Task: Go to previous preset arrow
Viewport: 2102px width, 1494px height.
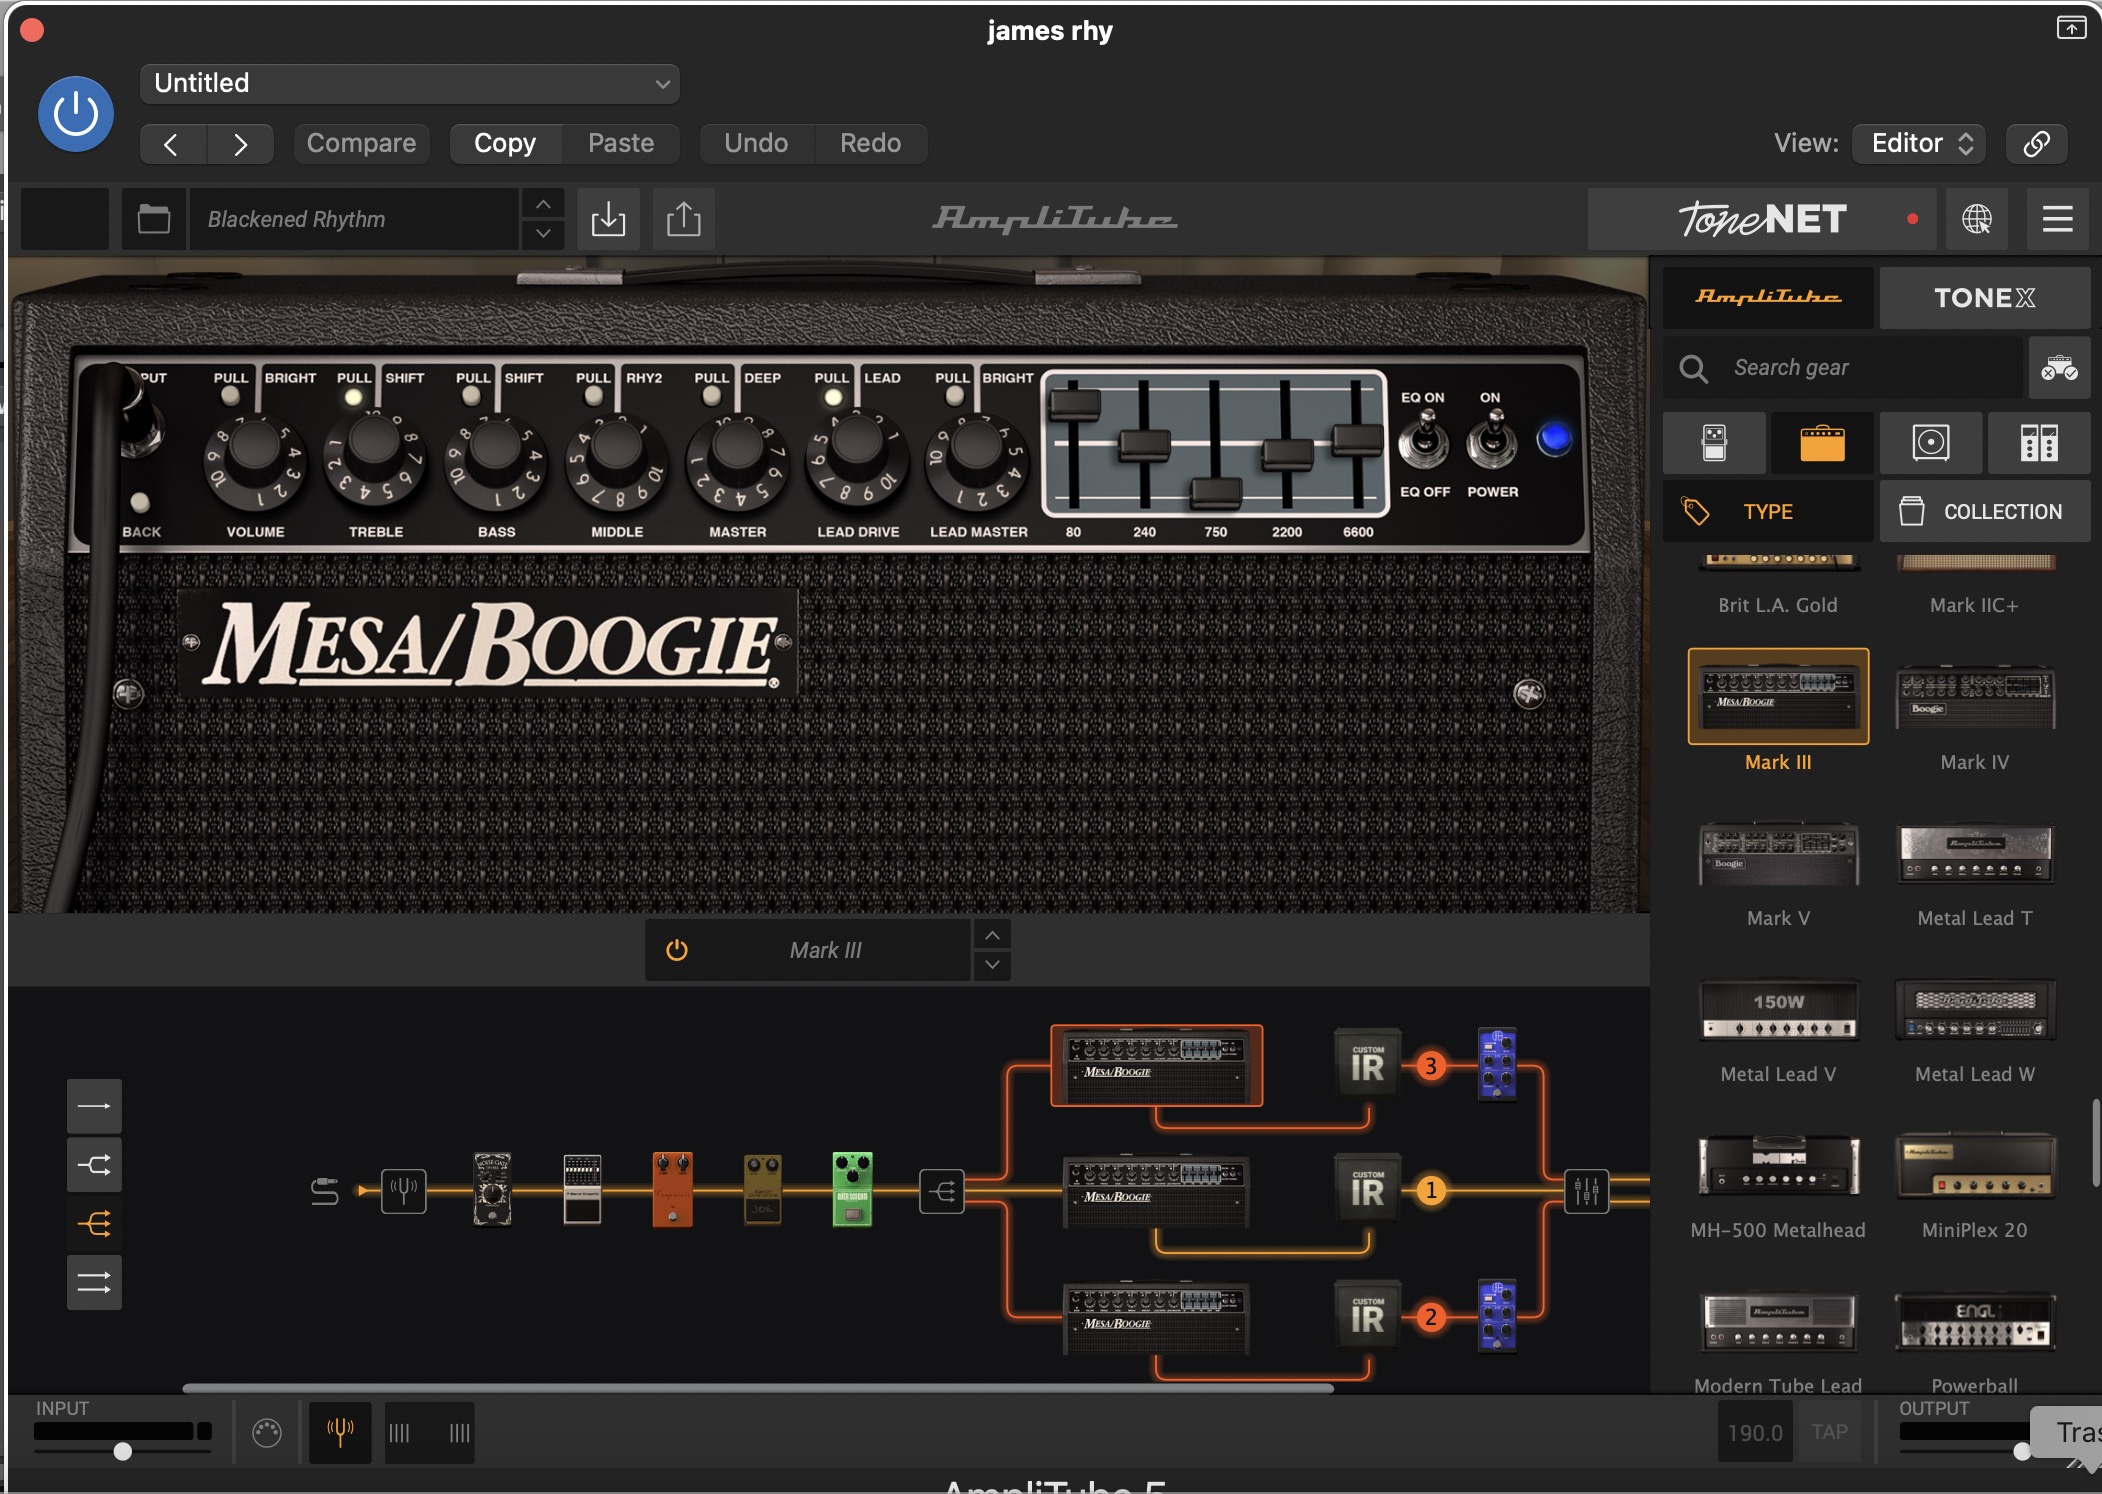Action: click(172, 144)
